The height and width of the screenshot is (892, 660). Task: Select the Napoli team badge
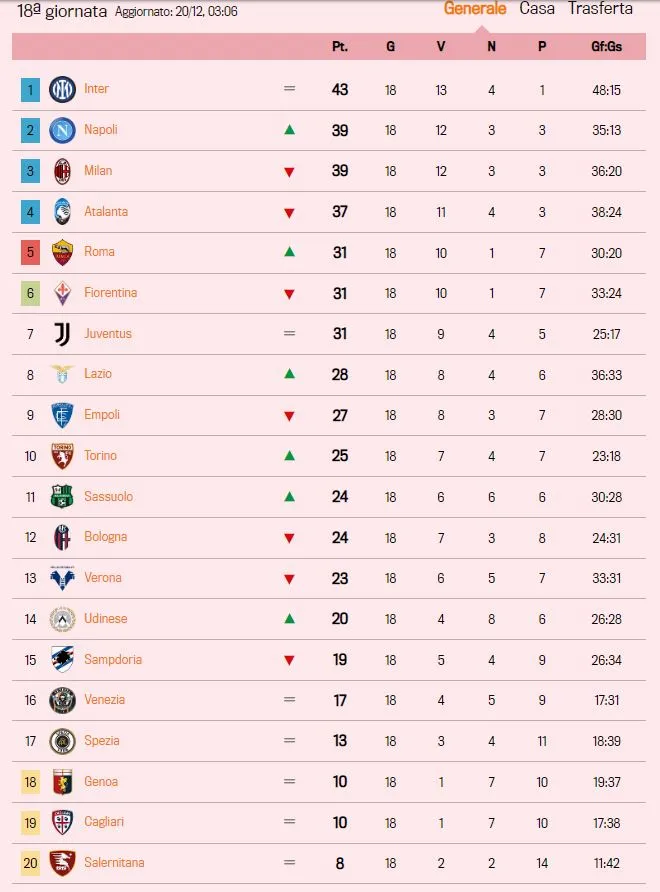pos(60,129)
